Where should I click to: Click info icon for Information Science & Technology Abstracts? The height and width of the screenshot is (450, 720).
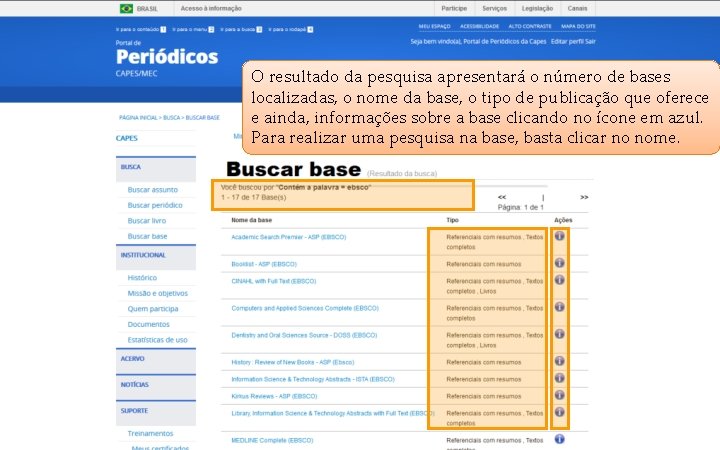pos(559,378)
